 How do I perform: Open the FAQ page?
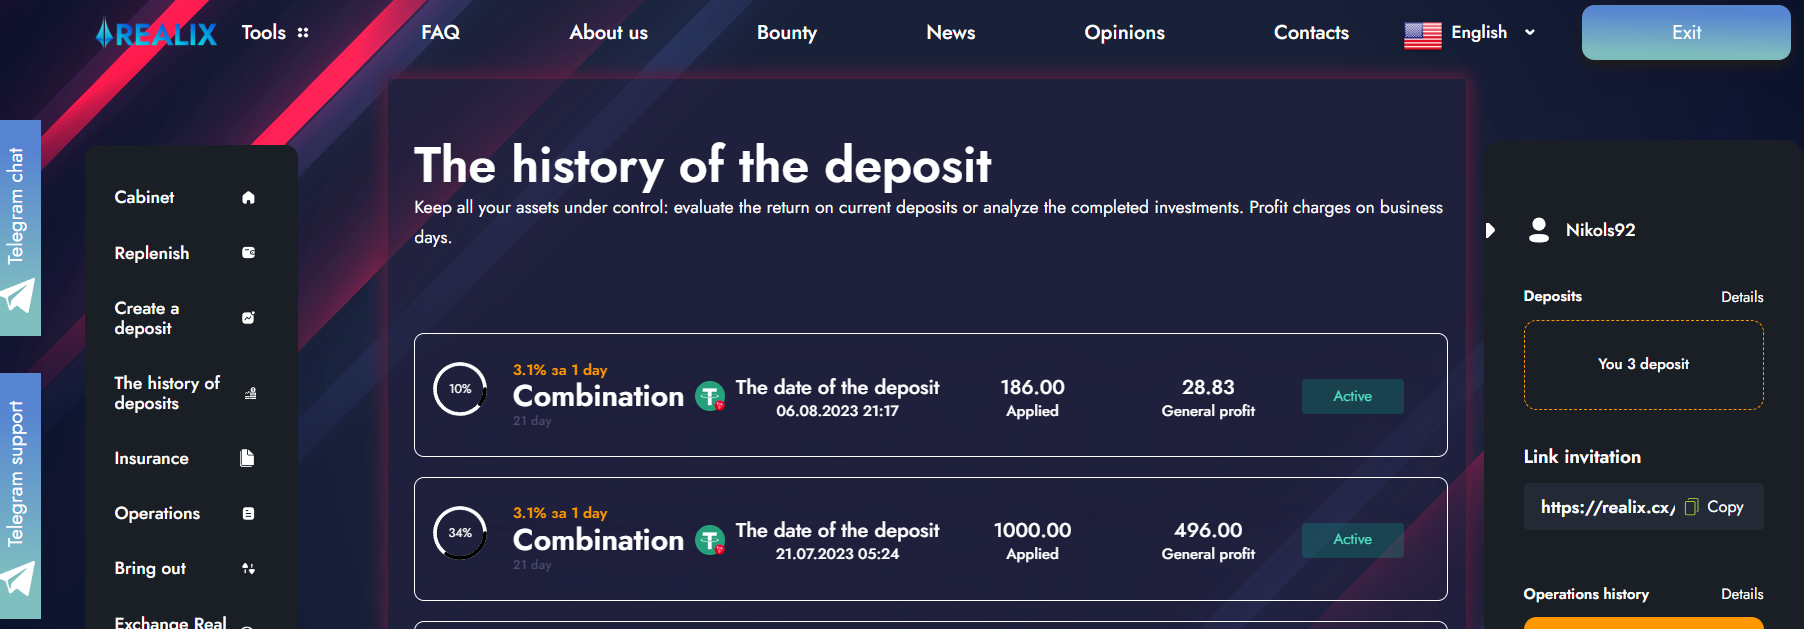440,33
